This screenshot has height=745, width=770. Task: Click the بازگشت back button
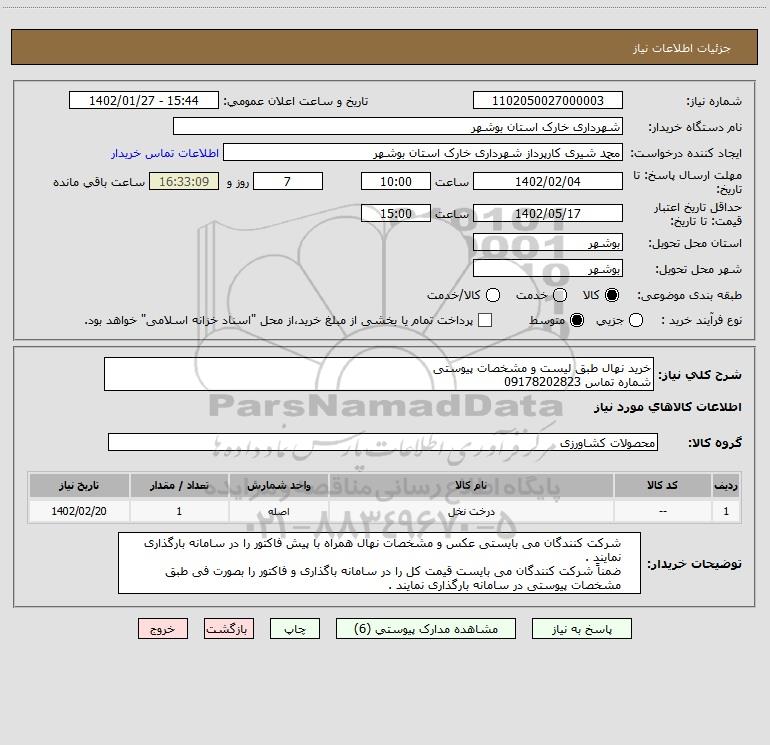[229, 629]
